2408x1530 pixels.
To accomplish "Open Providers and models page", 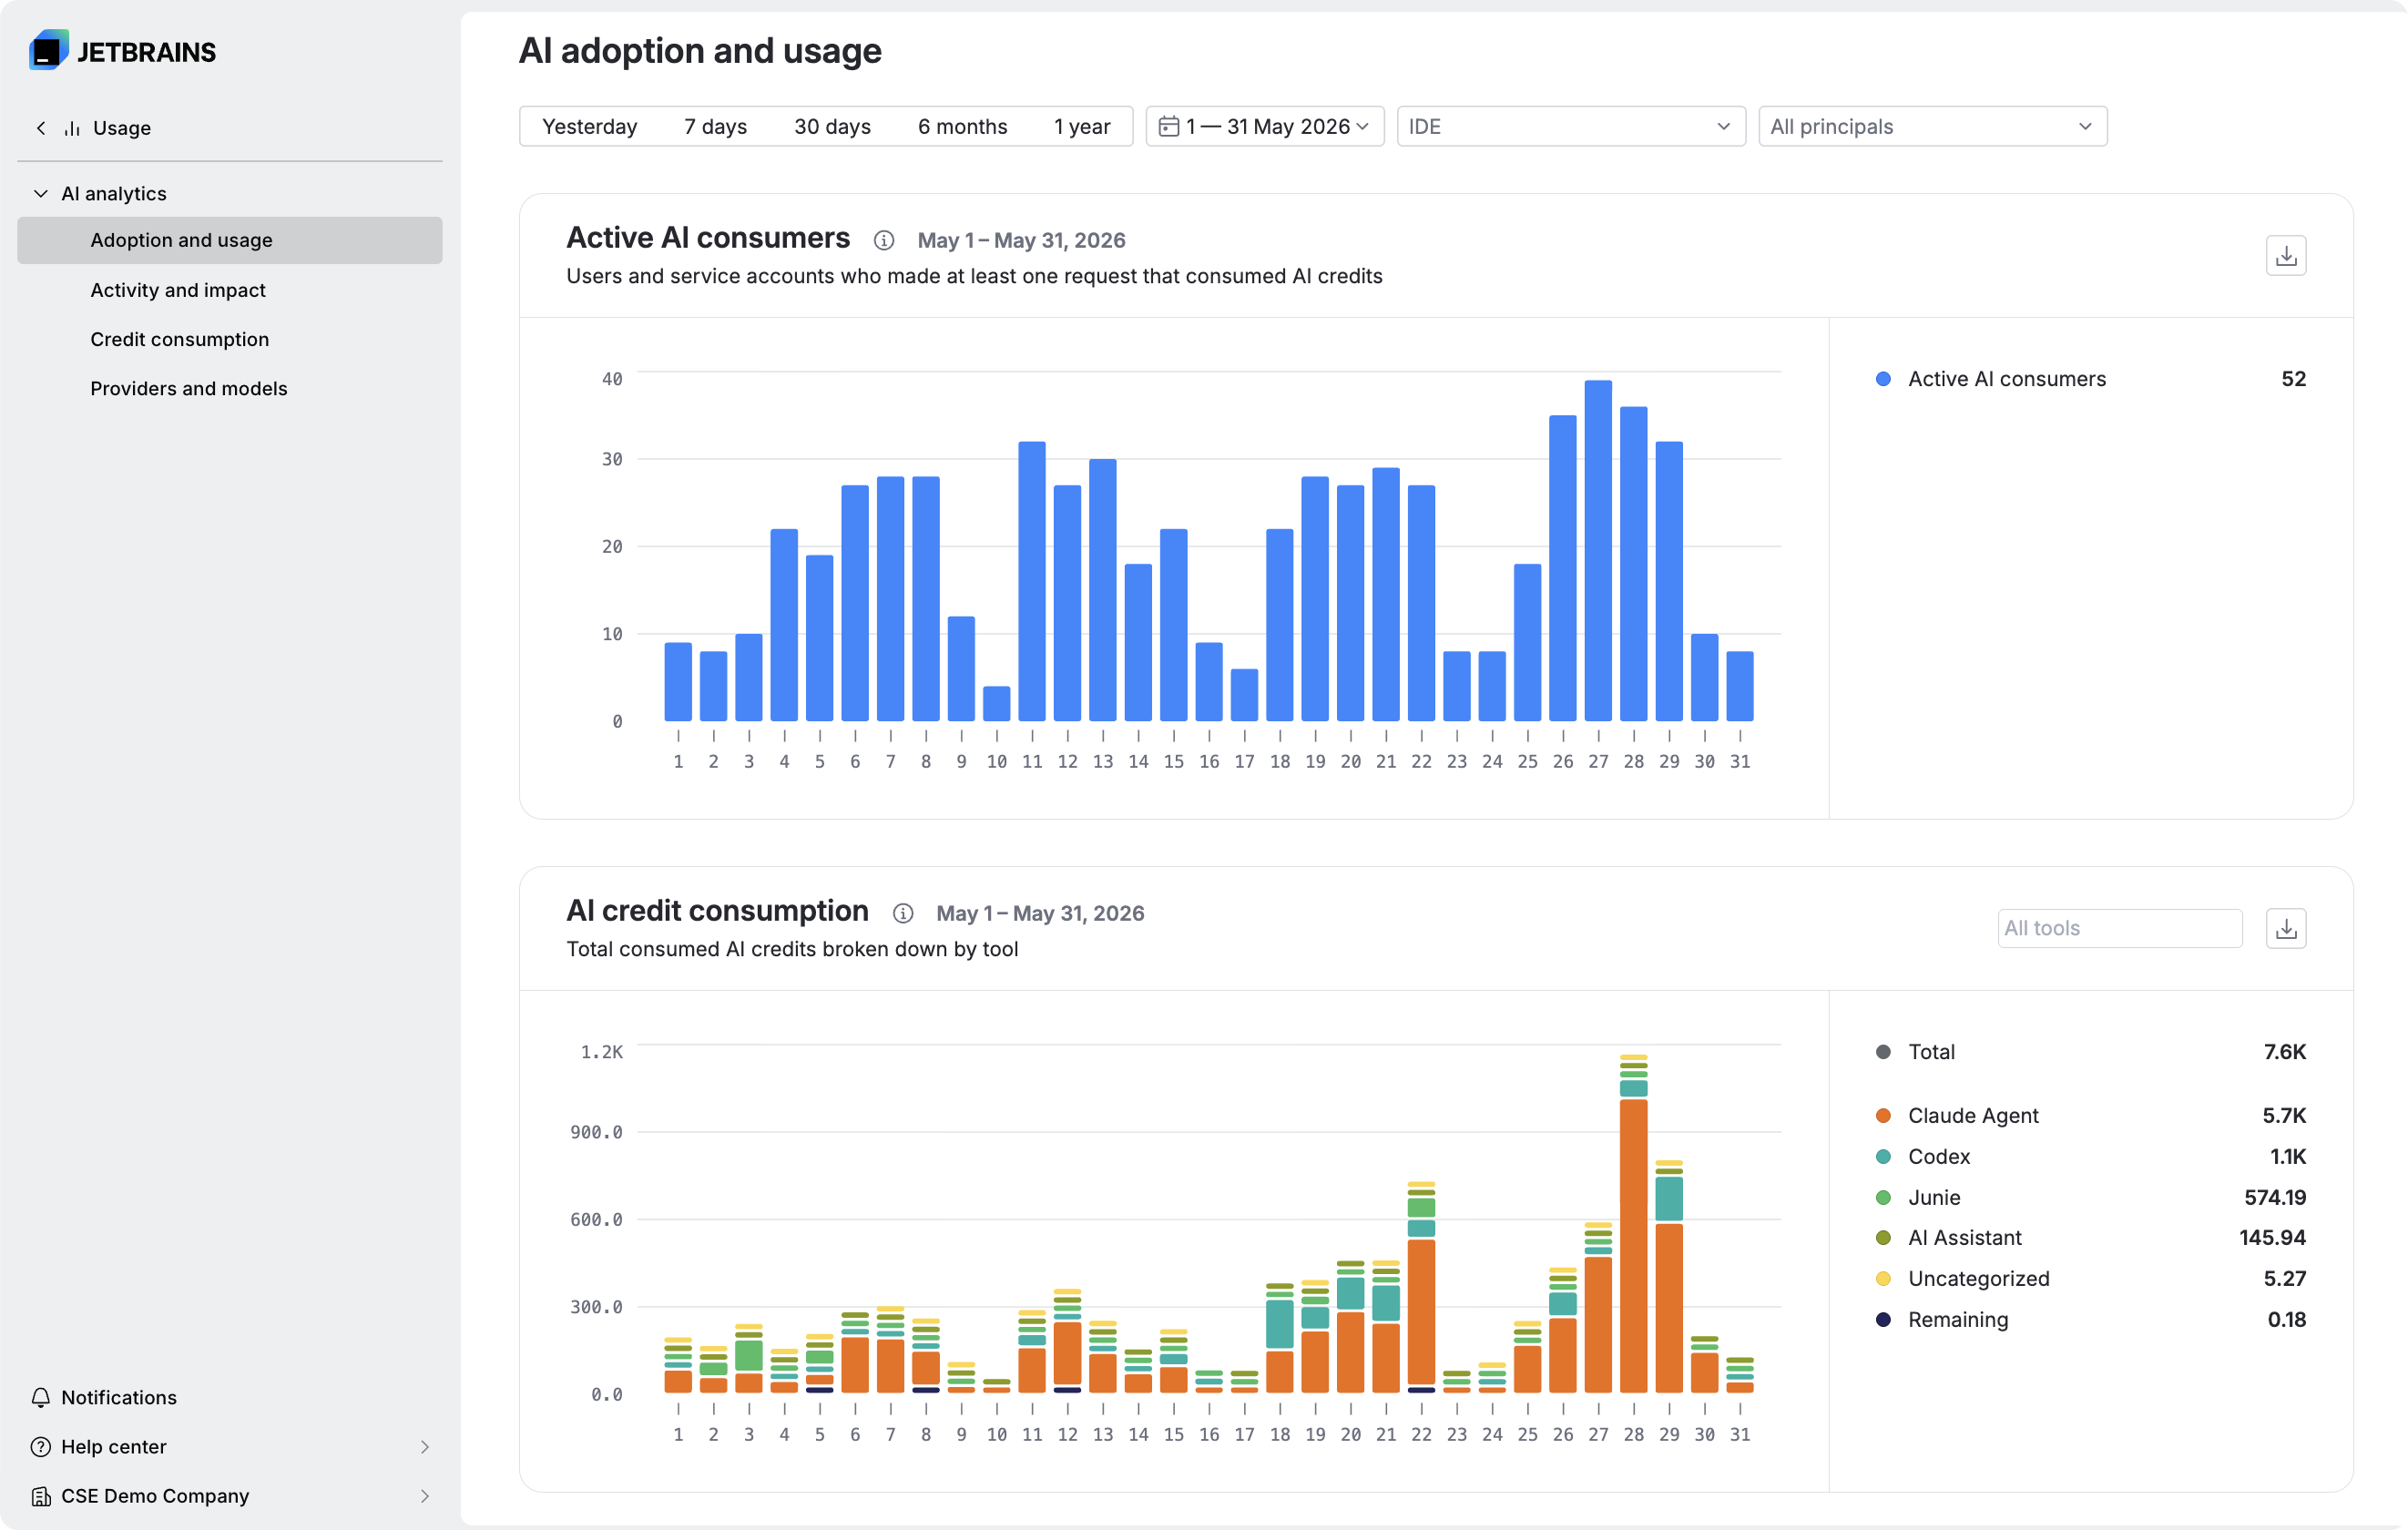I will [189, 388].
